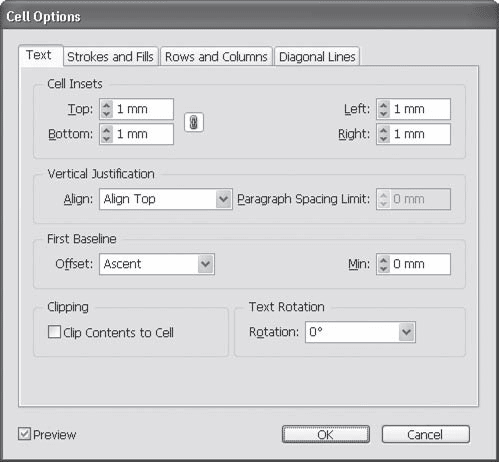Uncheck the Preview checkbox
The width and height of the screenshot is (499, 462).
pyautogui.click(x=24, y=434)
